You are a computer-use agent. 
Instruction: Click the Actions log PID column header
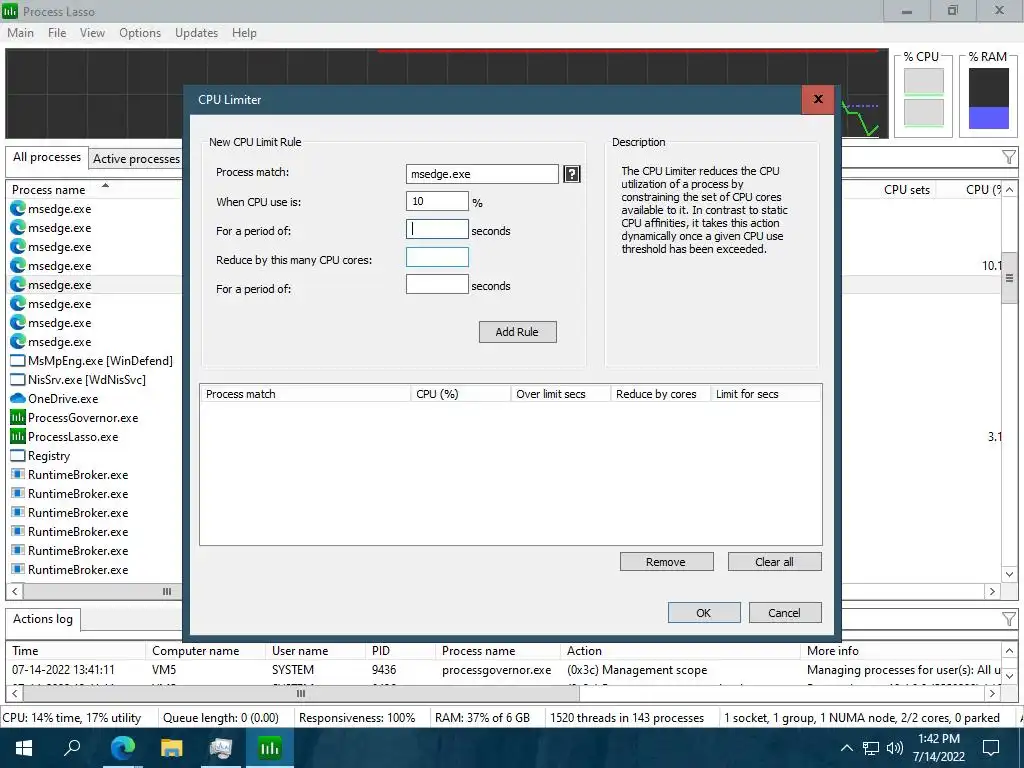pos(400,651)
